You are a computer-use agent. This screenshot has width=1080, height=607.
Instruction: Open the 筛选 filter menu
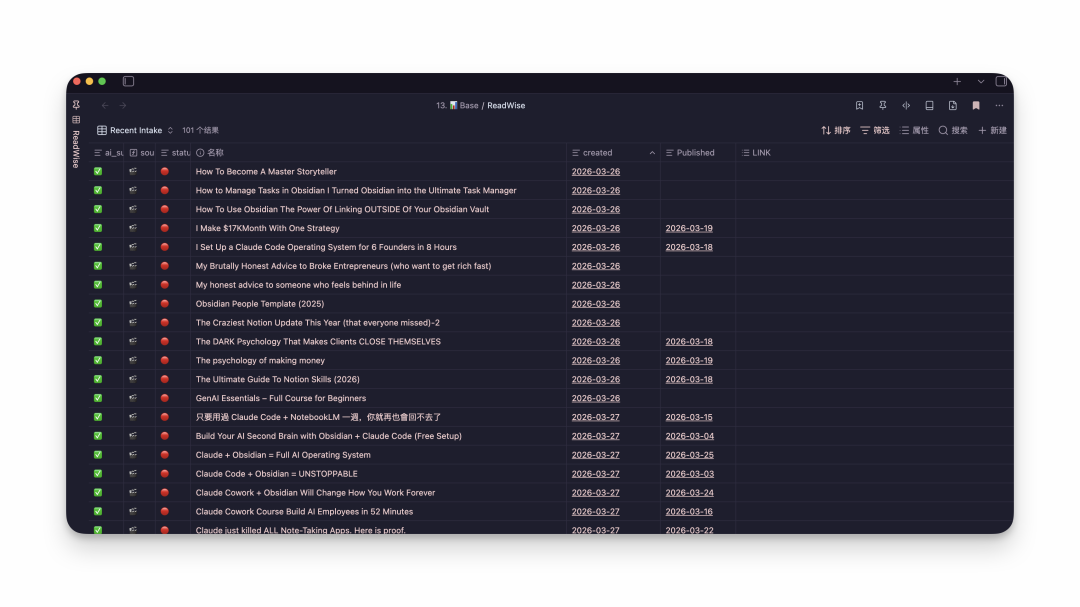[875, 130]
